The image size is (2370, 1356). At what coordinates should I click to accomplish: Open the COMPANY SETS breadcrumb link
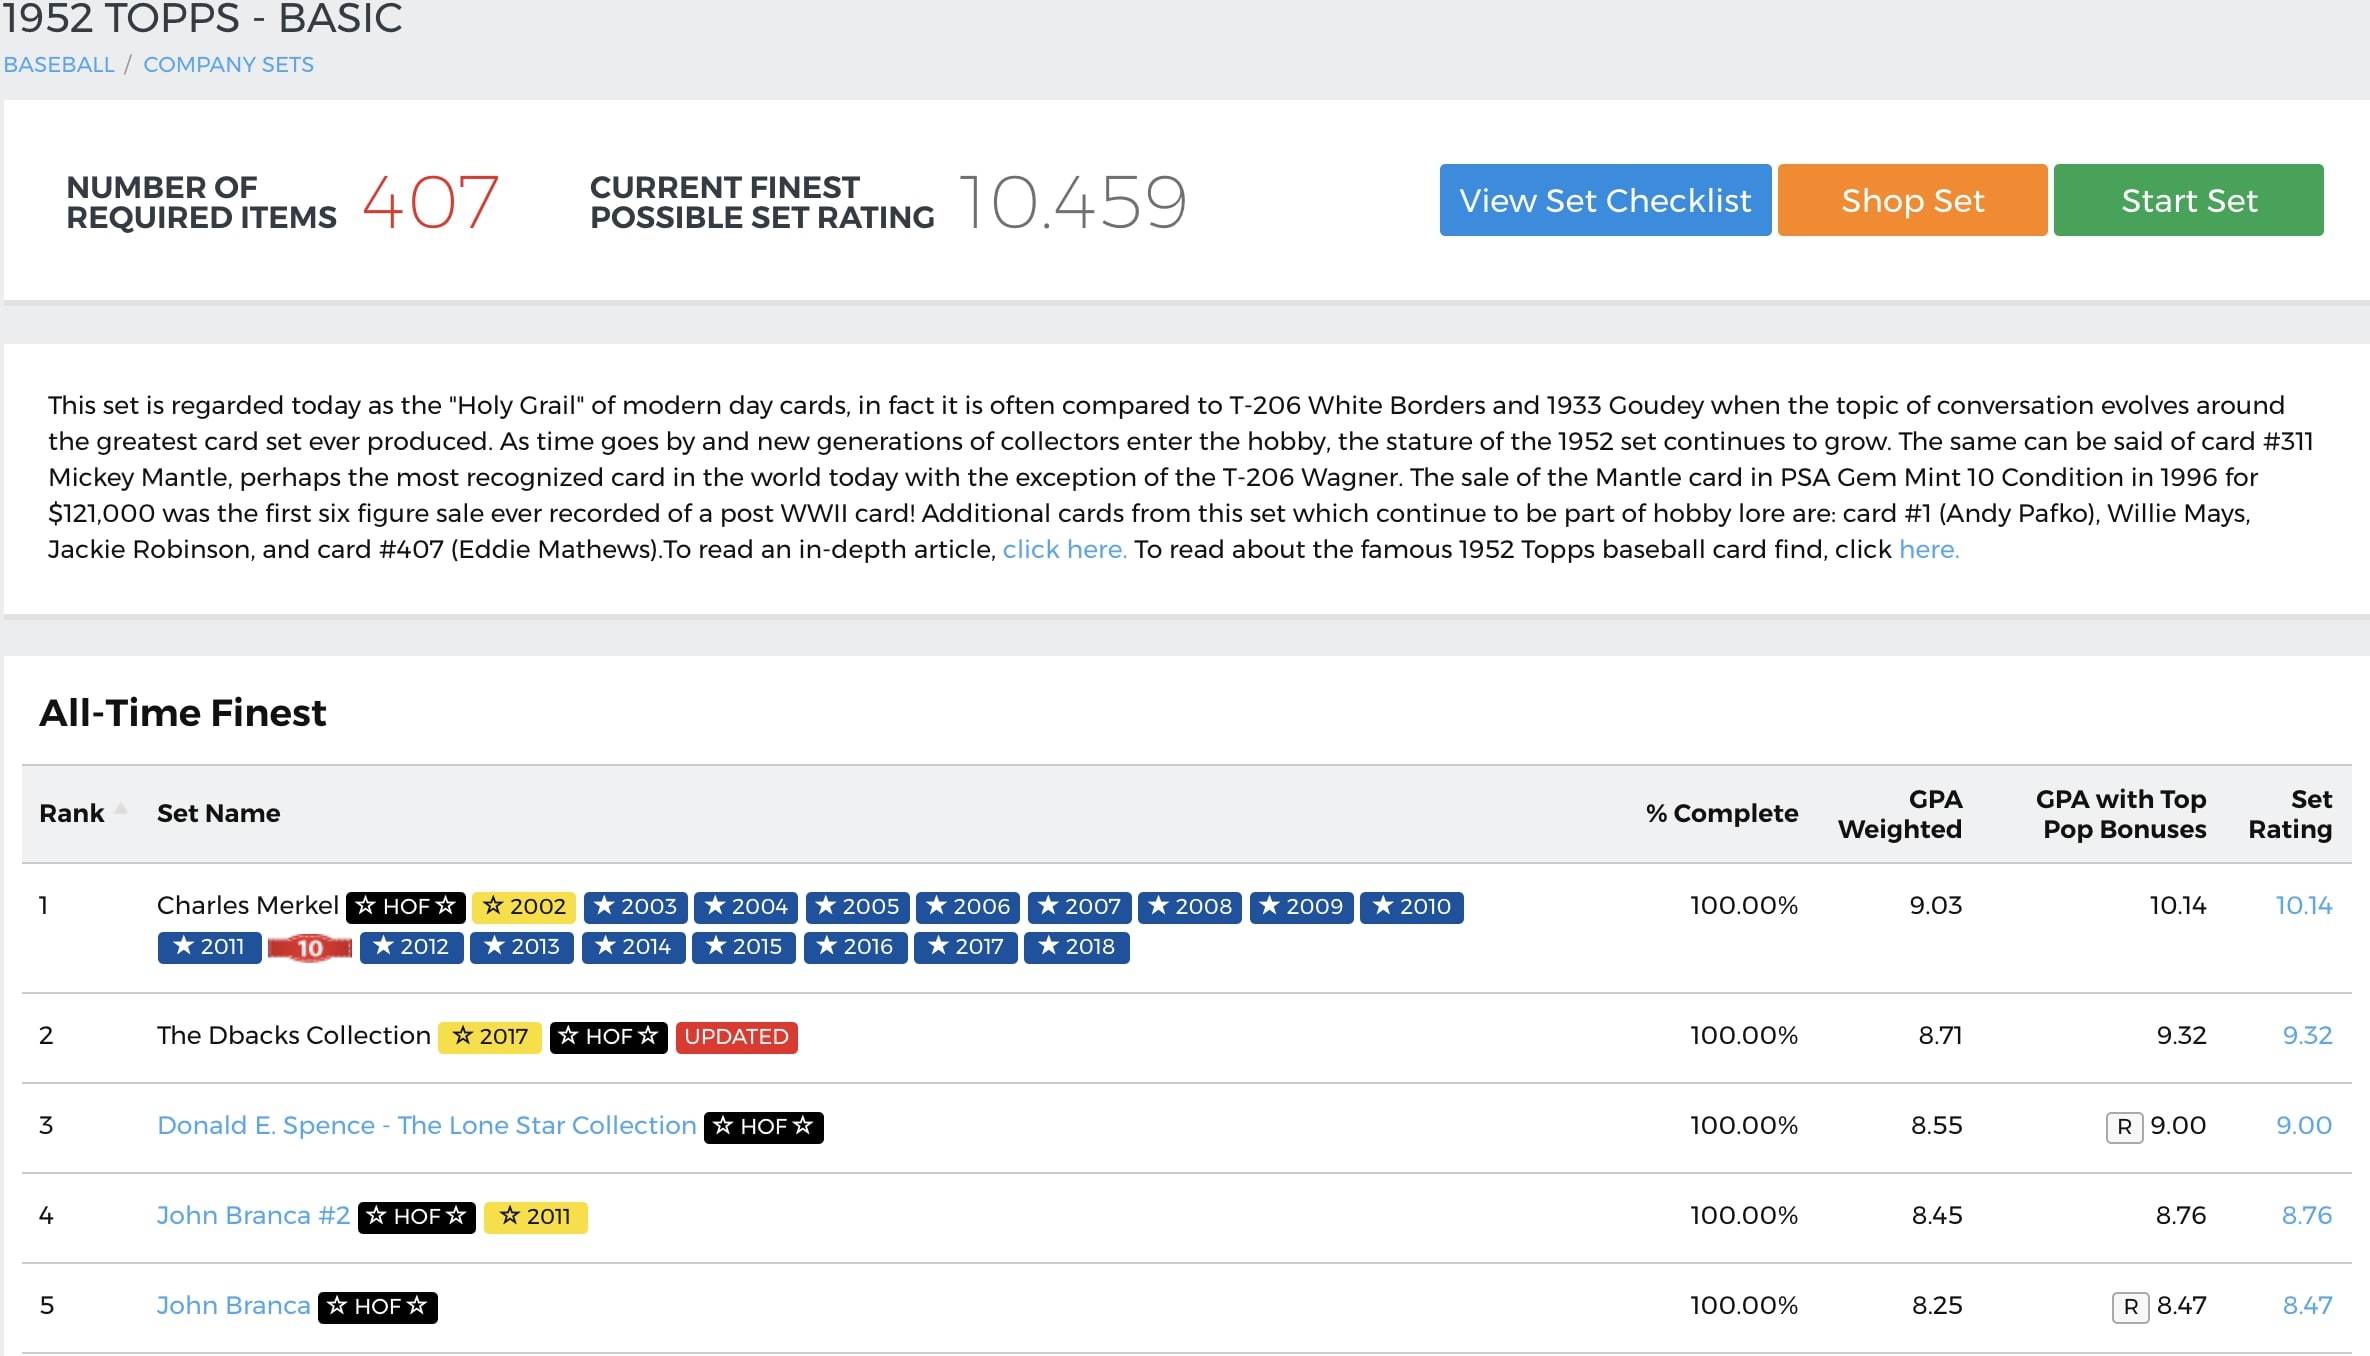pos(228,64)
